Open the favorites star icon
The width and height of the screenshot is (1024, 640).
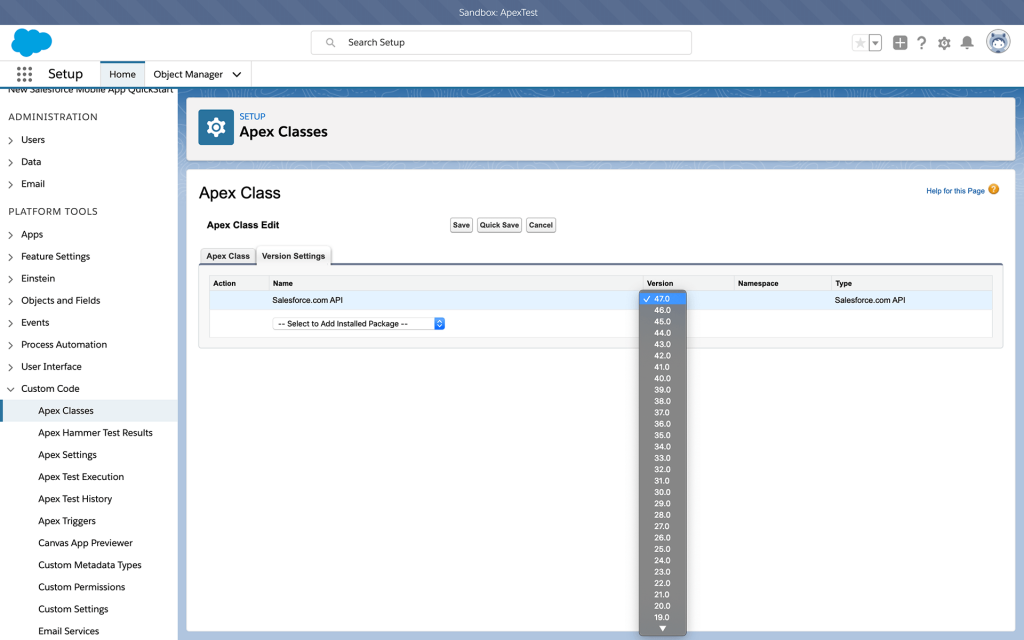click(859, 43)
